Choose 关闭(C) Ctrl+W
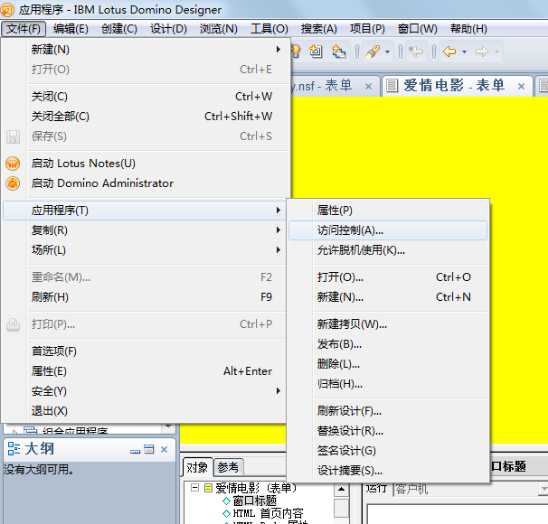 point(146,96)
